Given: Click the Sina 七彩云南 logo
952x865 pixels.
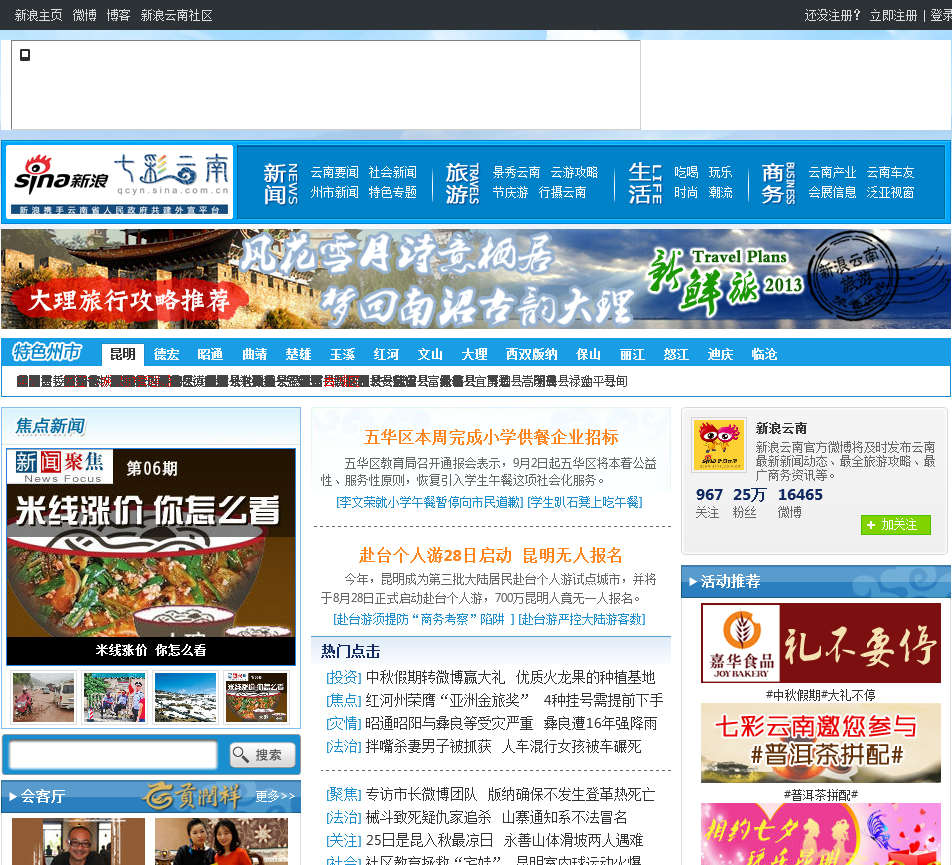Looking at the screenshot, I should (x=120, y=180).
